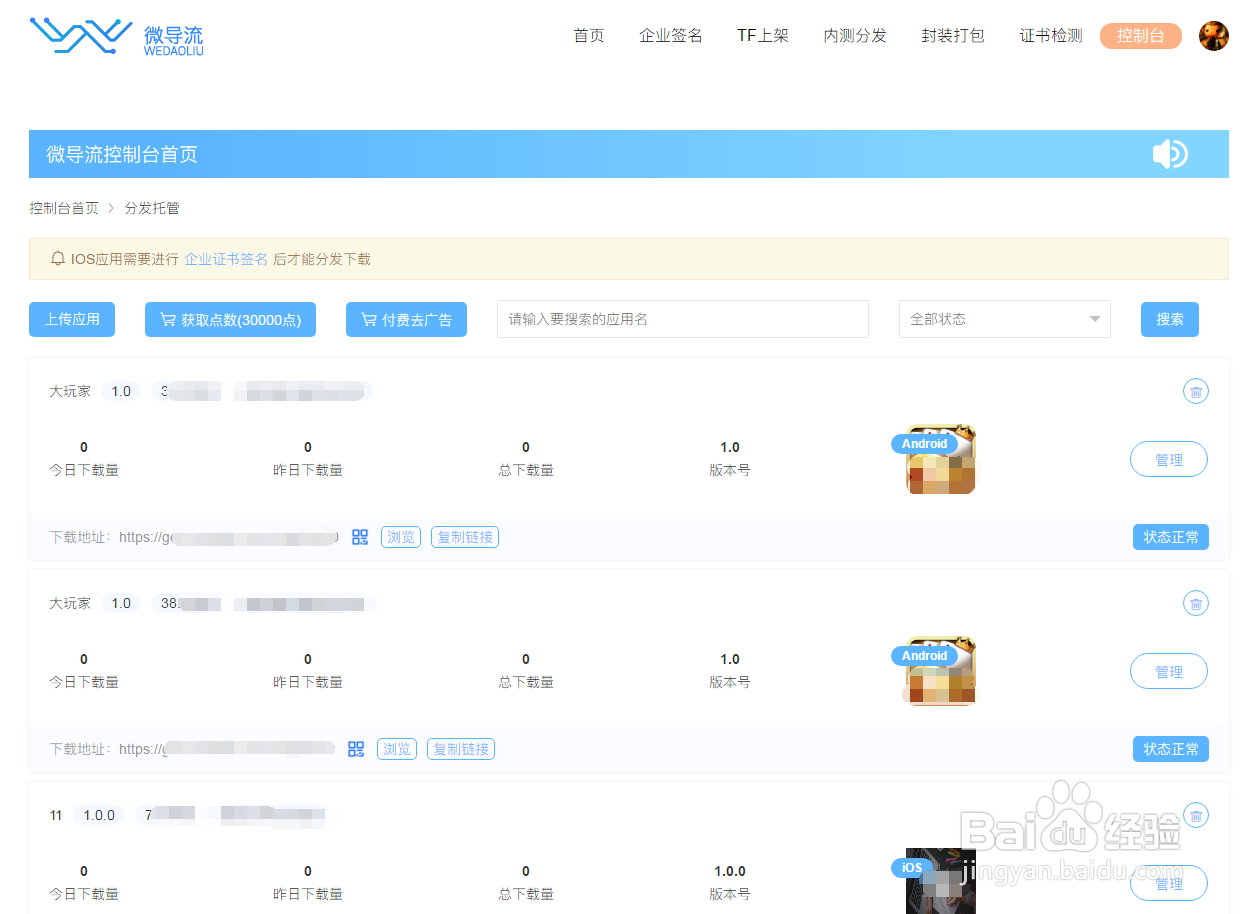Image resolution: width=1251 pixels, height=914 pixels.
Task: Click the 搜索 button
Action: point(1170,319)
